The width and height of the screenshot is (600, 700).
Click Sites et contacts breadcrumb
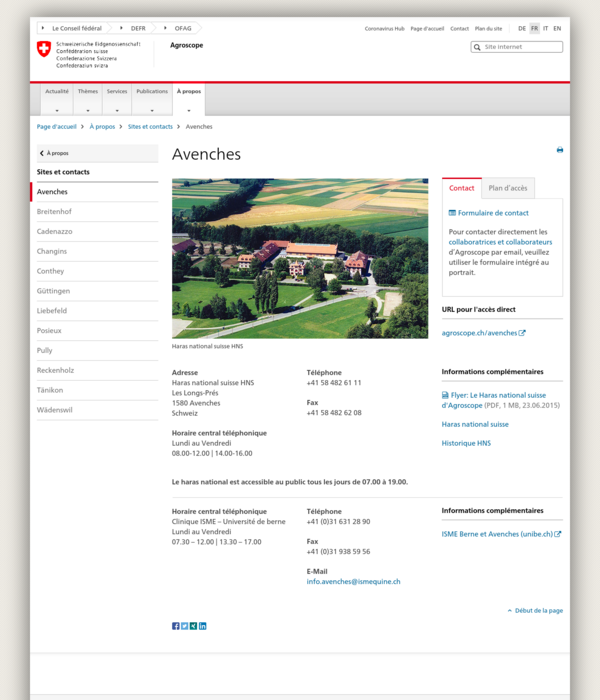point(150,127)
